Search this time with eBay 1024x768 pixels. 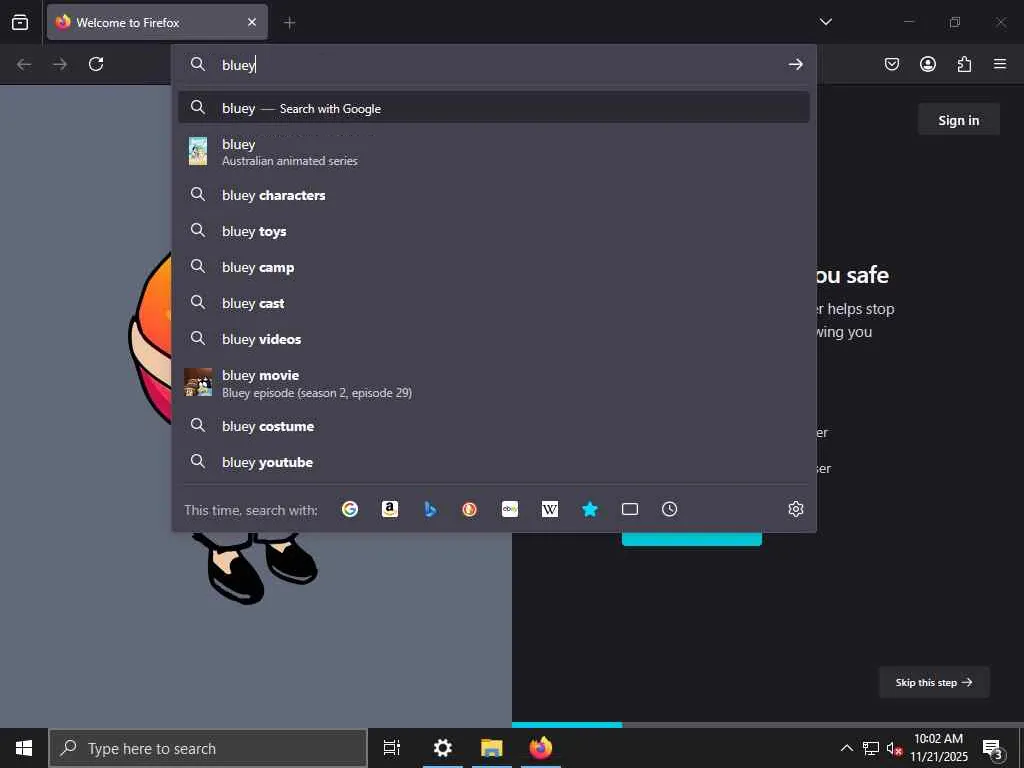pos(510,509)
